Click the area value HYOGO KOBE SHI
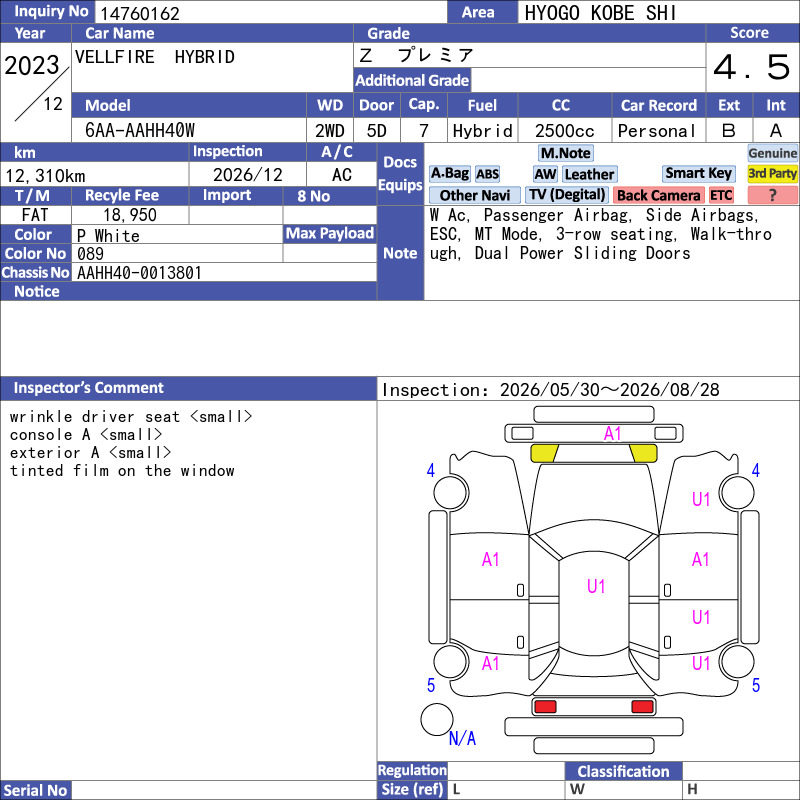The image size is (800, 800). (x=601, y=13)
